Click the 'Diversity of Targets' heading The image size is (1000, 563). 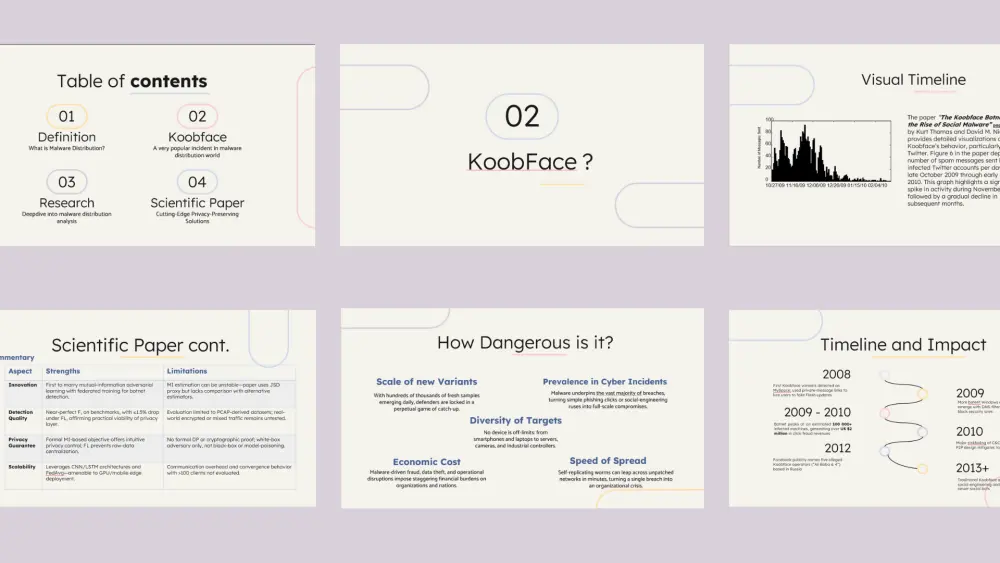coord(515,421)
